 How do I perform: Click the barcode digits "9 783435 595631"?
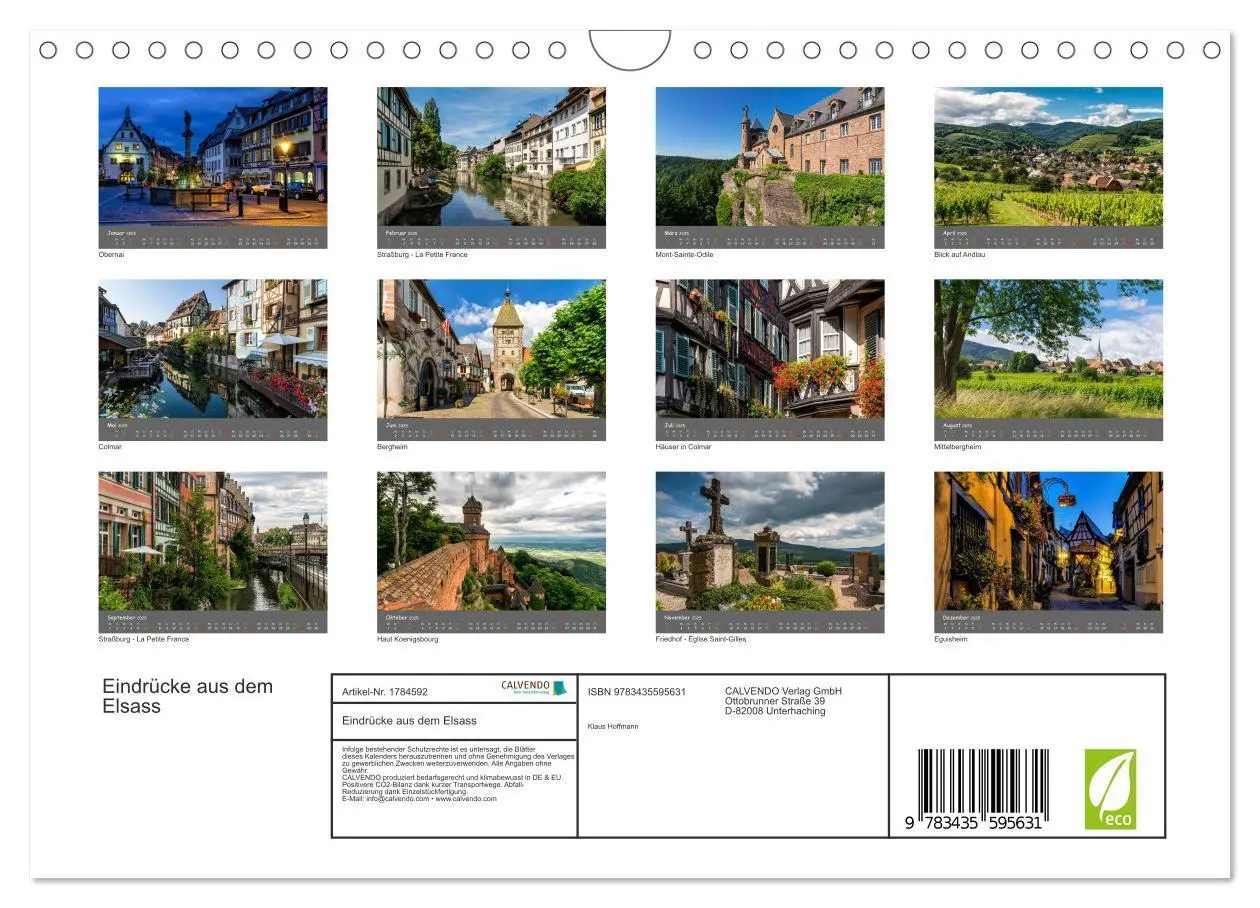pos(974,823)
